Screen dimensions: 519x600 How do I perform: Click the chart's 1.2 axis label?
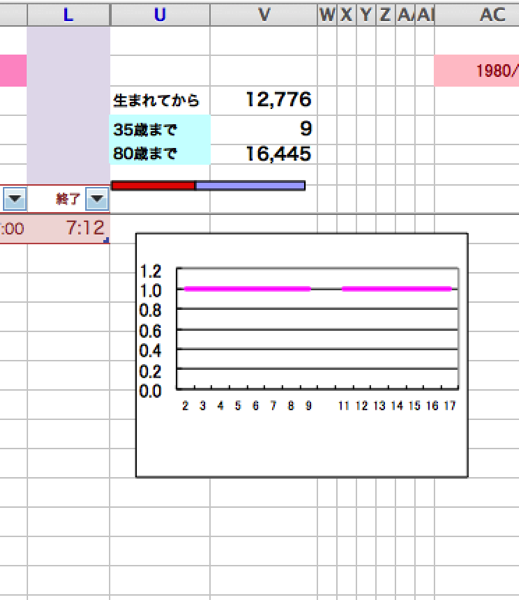(150, 272)
